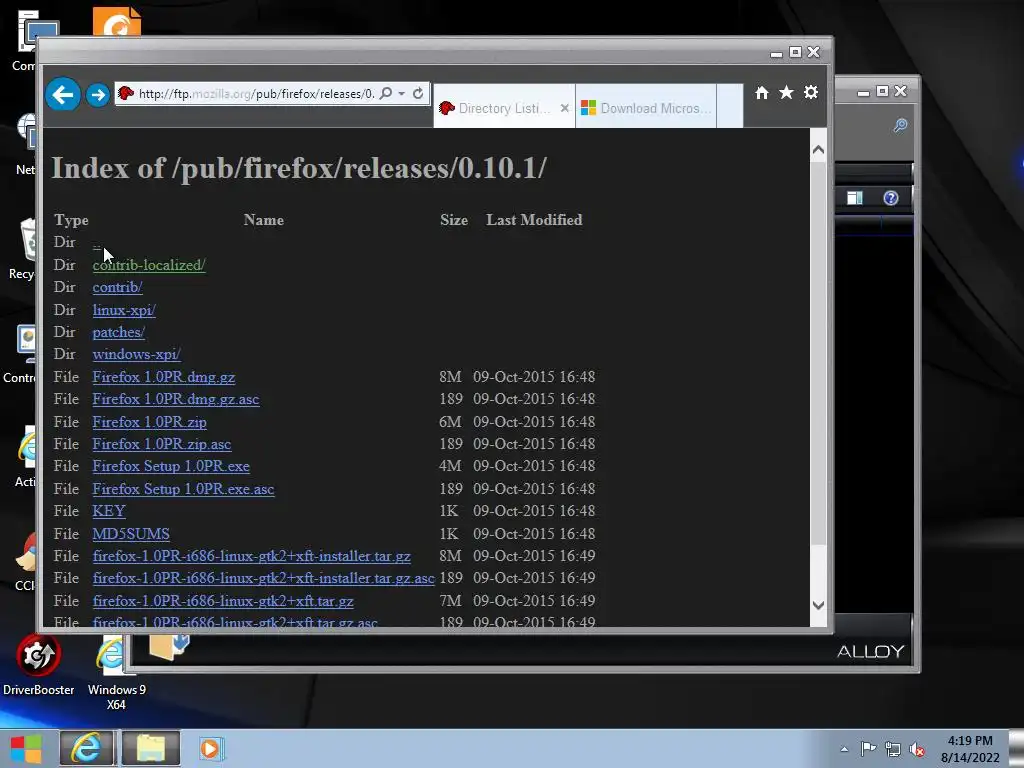Click the help icon in background window
Image resolution: width=1024 pixels, height=768 pixels.
tap(891, 198)
